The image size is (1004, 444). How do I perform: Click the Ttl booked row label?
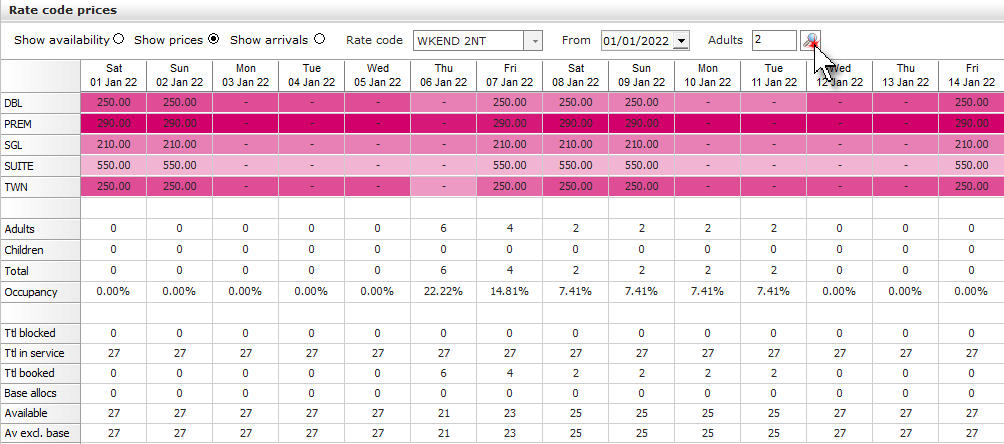[40, 373]
